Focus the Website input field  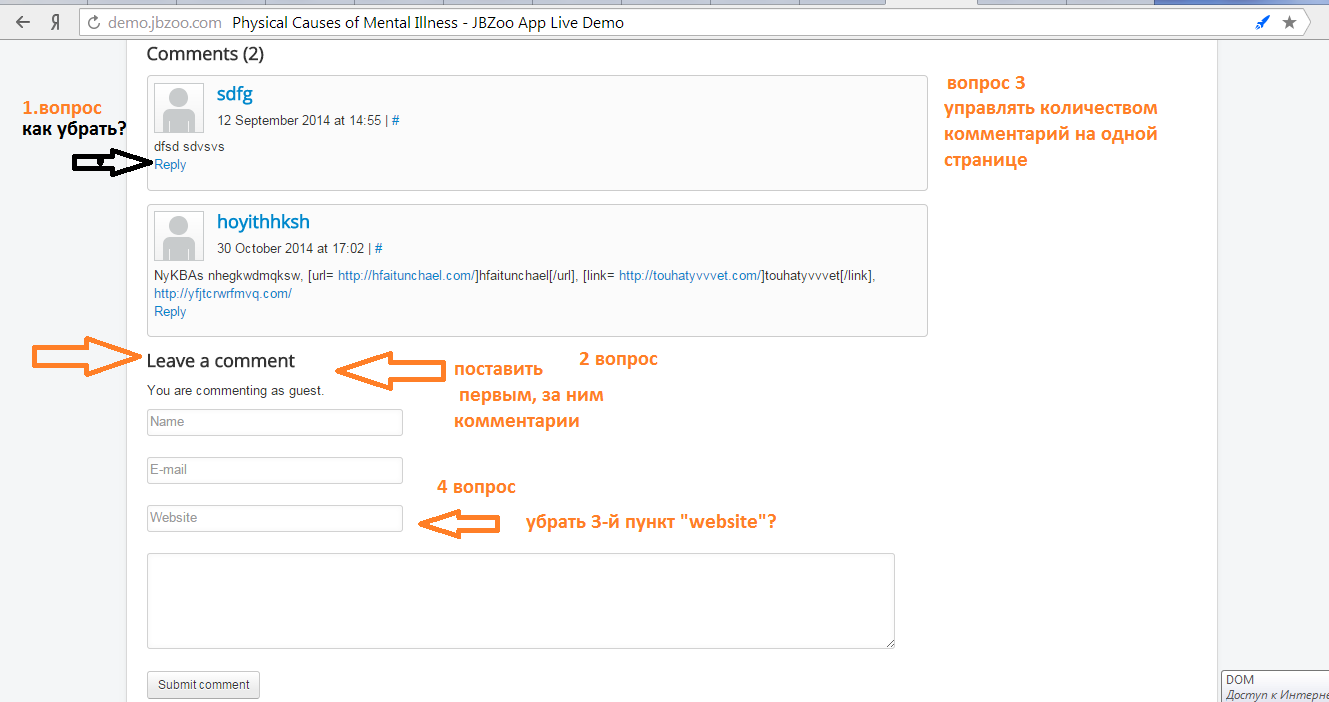tap(274, 518)
